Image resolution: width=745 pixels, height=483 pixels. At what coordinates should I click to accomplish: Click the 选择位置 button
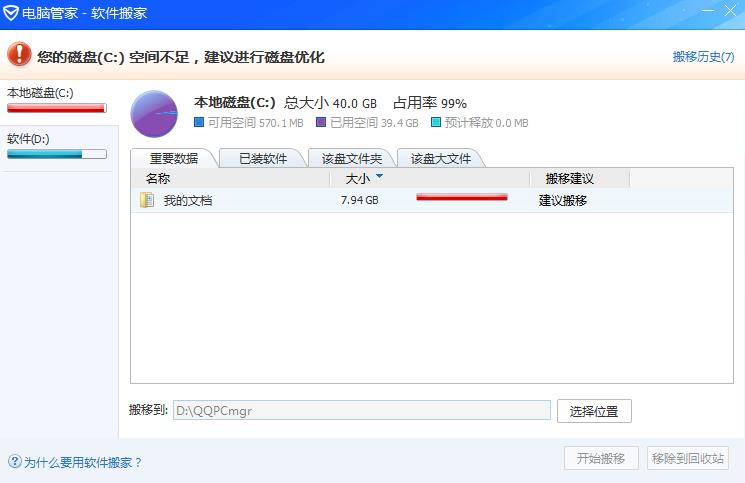[594, 411]
